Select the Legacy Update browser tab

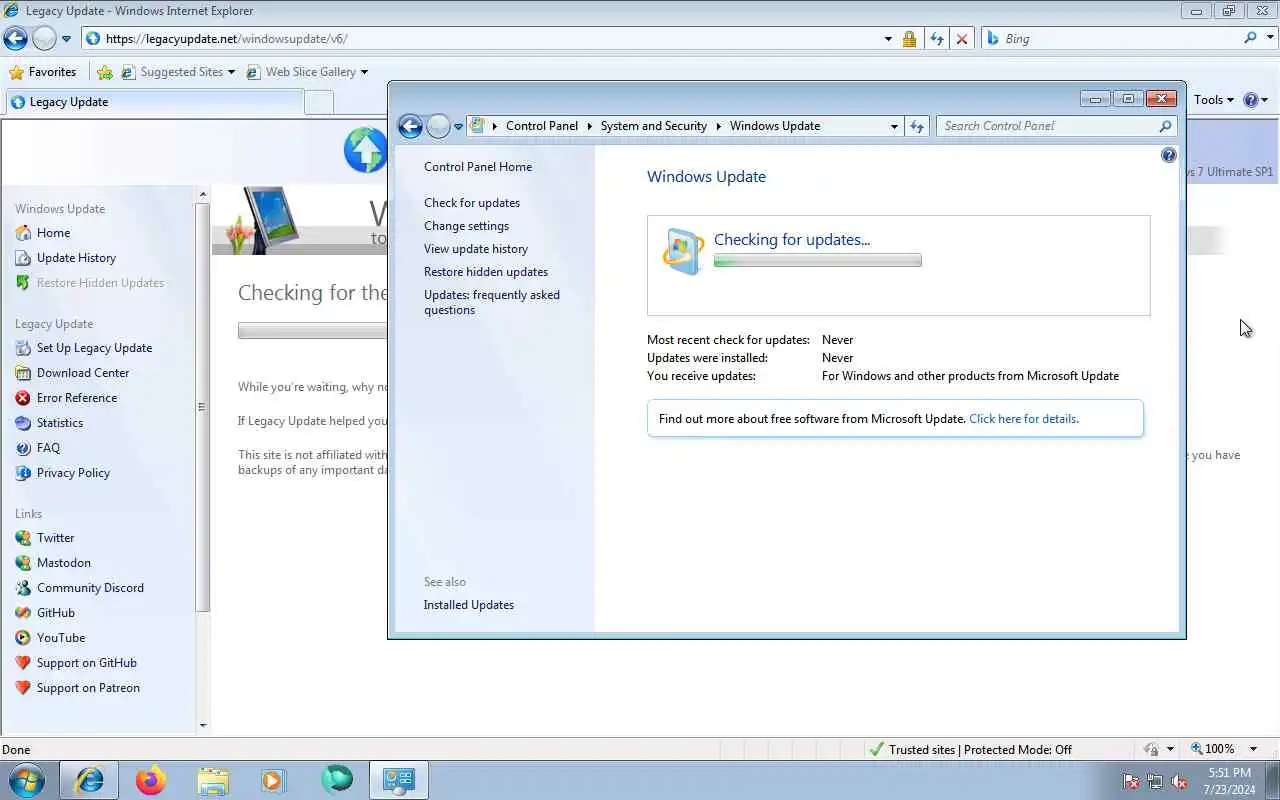point(154,102)
